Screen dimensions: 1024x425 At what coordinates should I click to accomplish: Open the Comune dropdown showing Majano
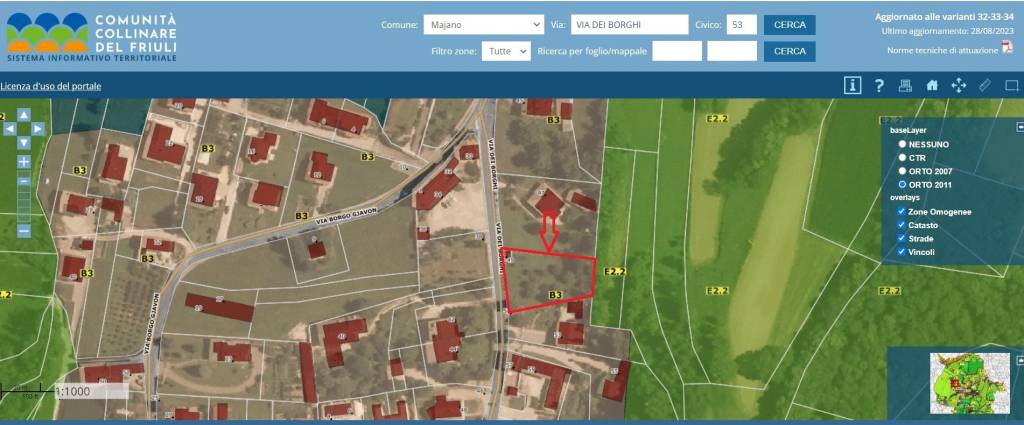[483, 25]
